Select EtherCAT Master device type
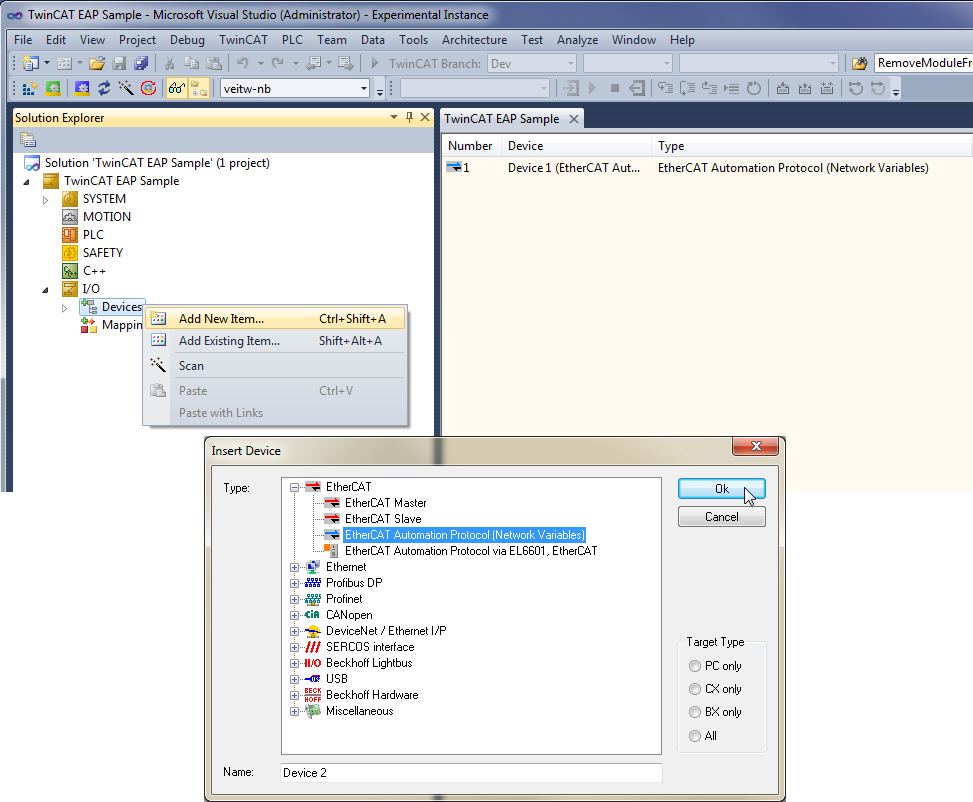The image size is (973, 802). pos(385,503)
